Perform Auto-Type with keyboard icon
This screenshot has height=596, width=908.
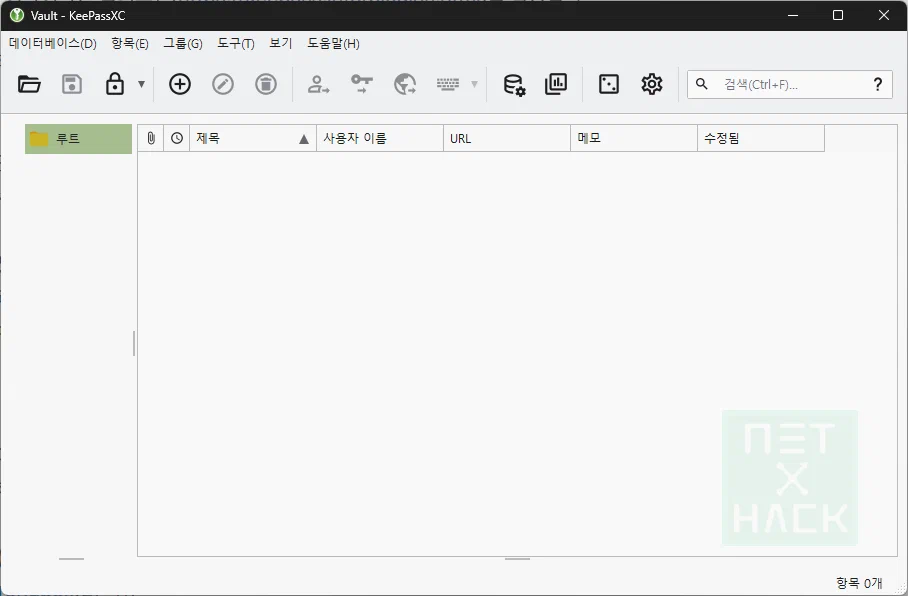pyautogui.click(x=448, y=85)
